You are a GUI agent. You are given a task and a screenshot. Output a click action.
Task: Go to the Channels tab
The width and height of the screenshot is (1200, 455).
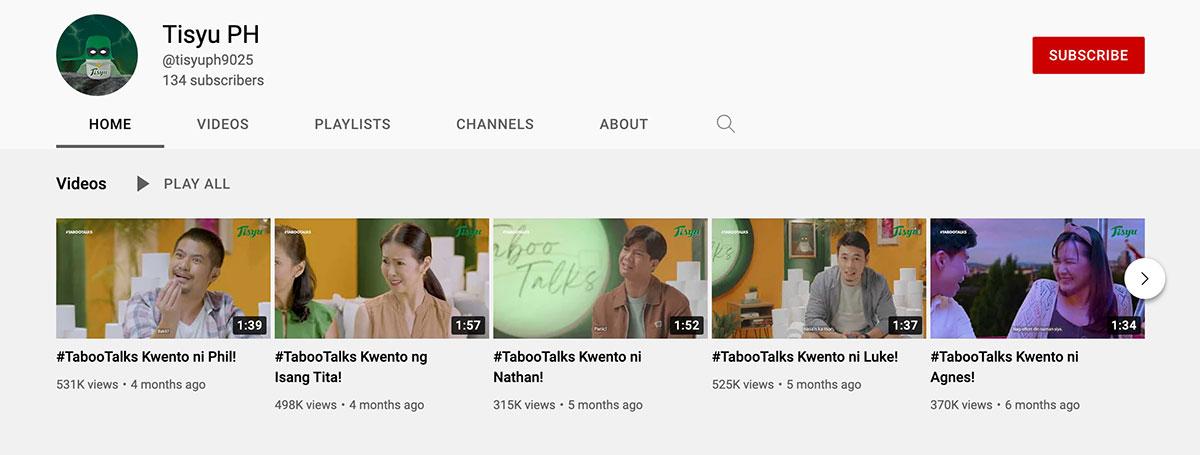coord(495,124)
